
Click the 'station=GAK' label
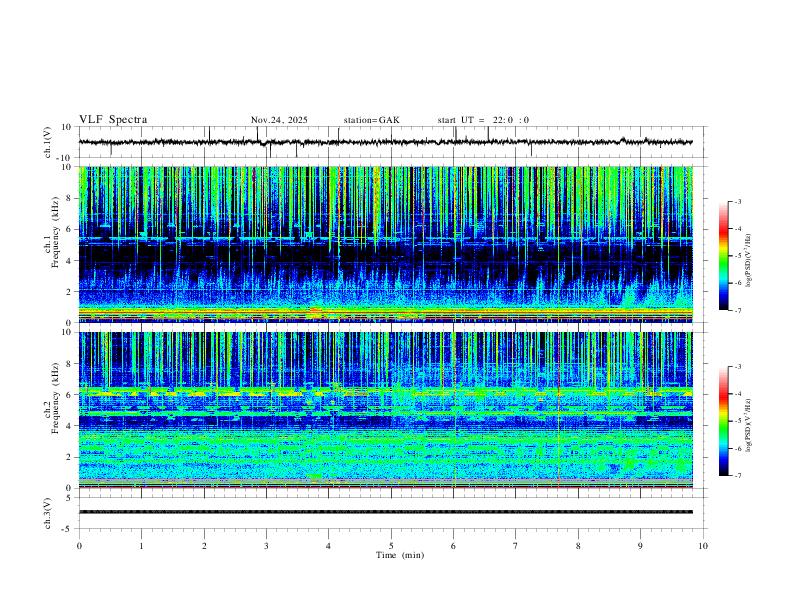click(372, 120)
